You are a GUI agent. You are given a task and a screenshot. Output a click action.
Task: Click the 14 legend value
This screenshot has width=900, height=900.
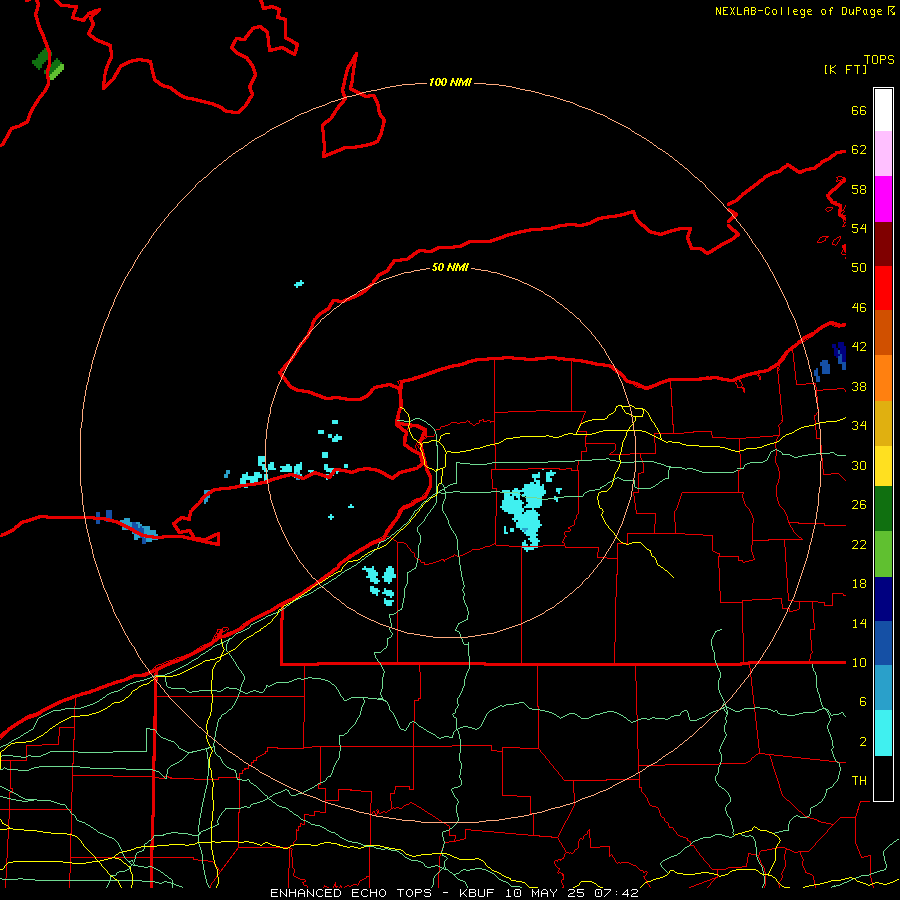(859, 623)
